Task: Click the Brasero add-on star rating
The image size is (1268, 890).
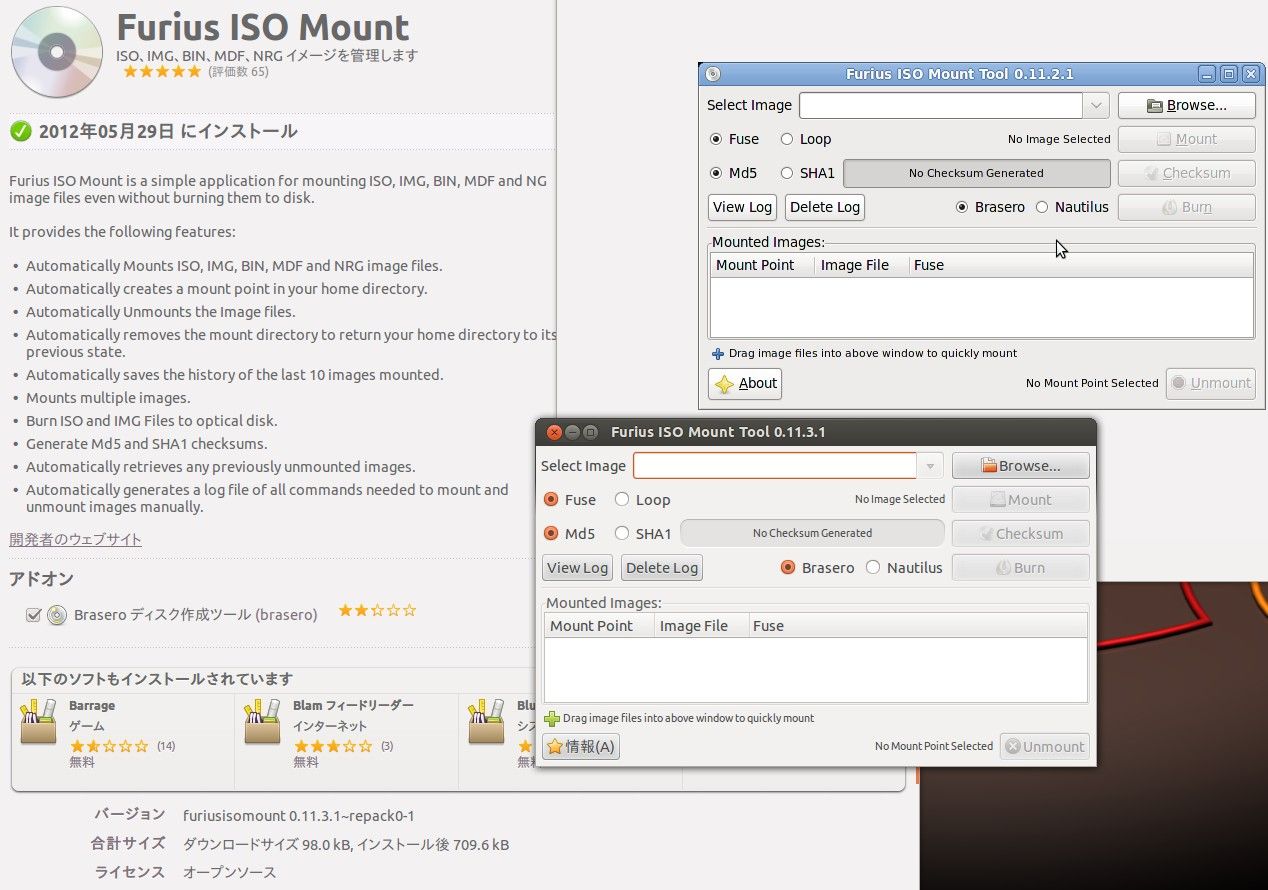Action: [x=377, y=610]
